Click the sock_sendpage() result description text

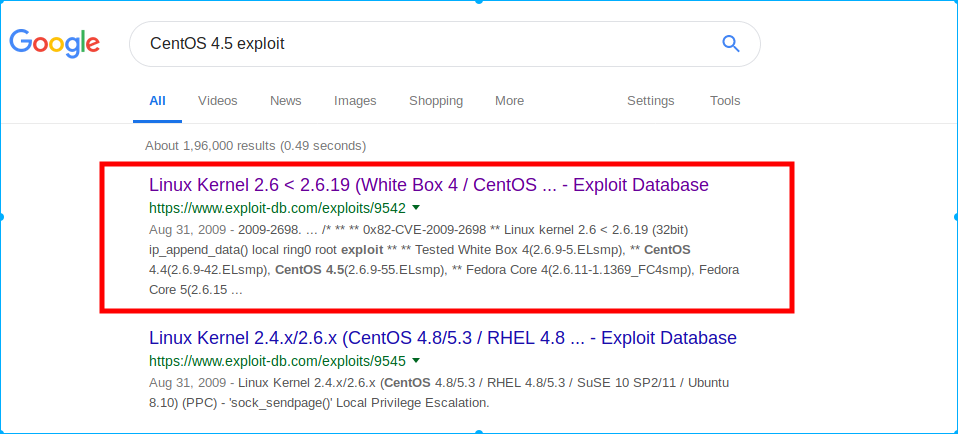click(439, 393)
